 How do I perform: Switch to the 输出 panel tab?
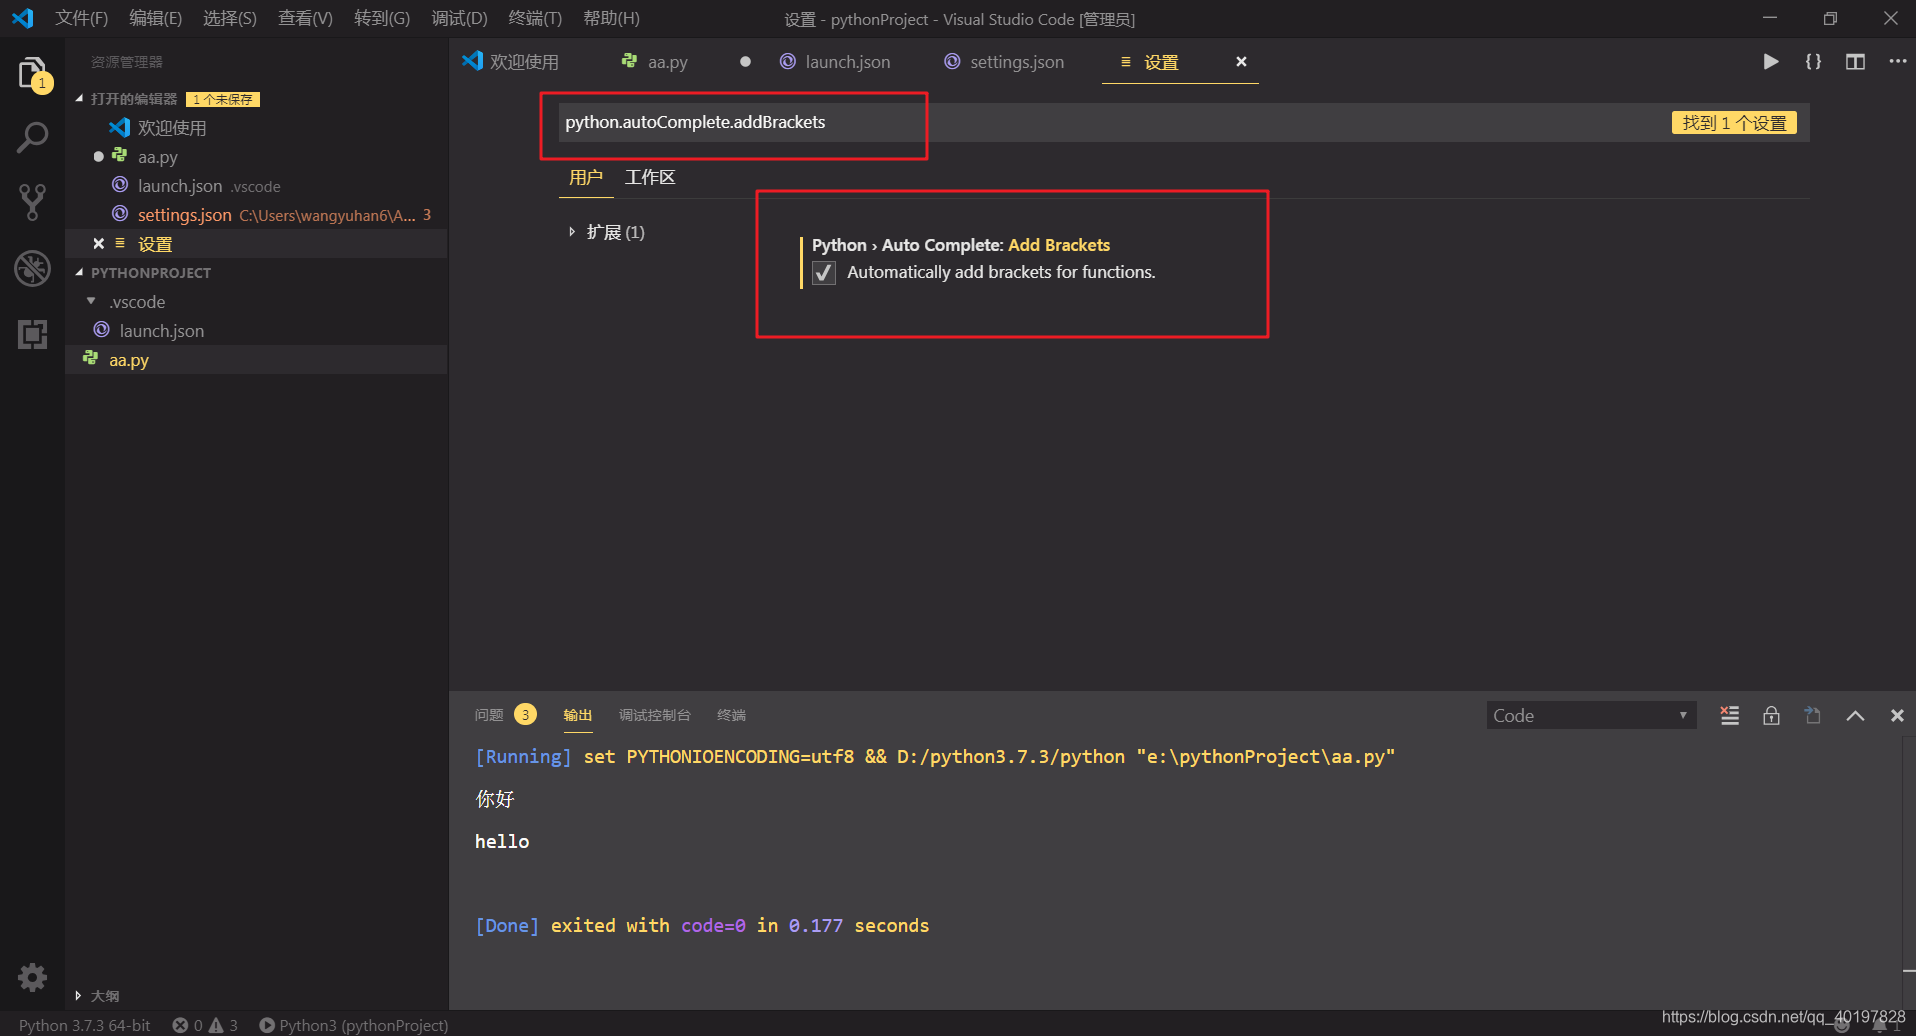577,715
